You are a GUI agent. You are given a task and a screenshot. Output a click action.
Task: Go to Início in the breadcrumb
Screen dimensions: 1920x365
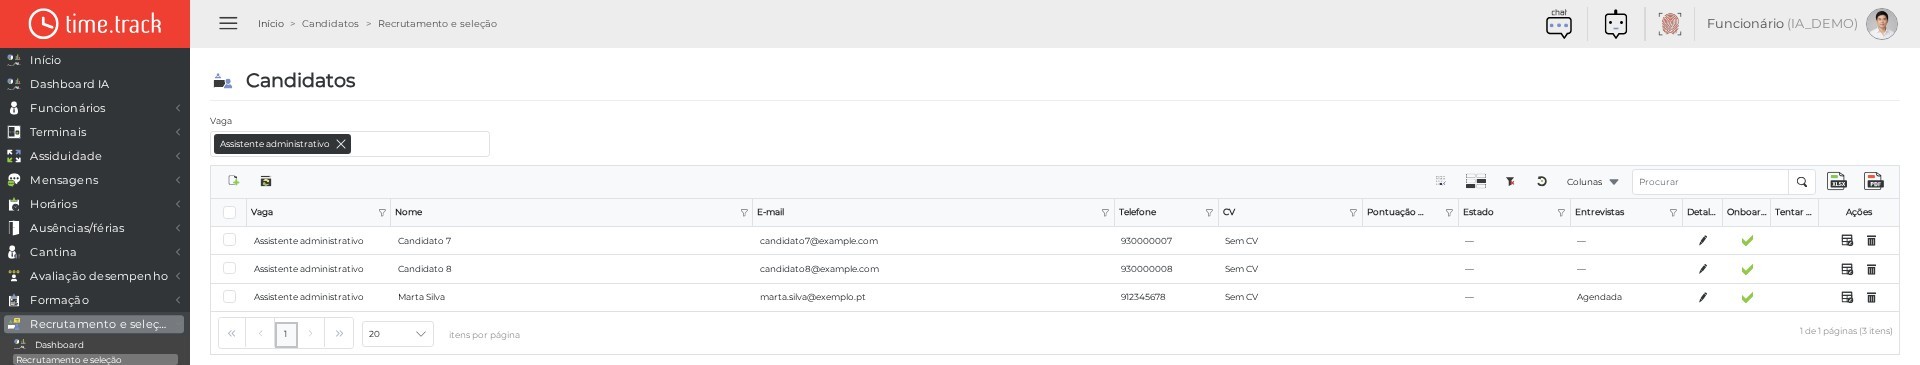coord(271,23)
